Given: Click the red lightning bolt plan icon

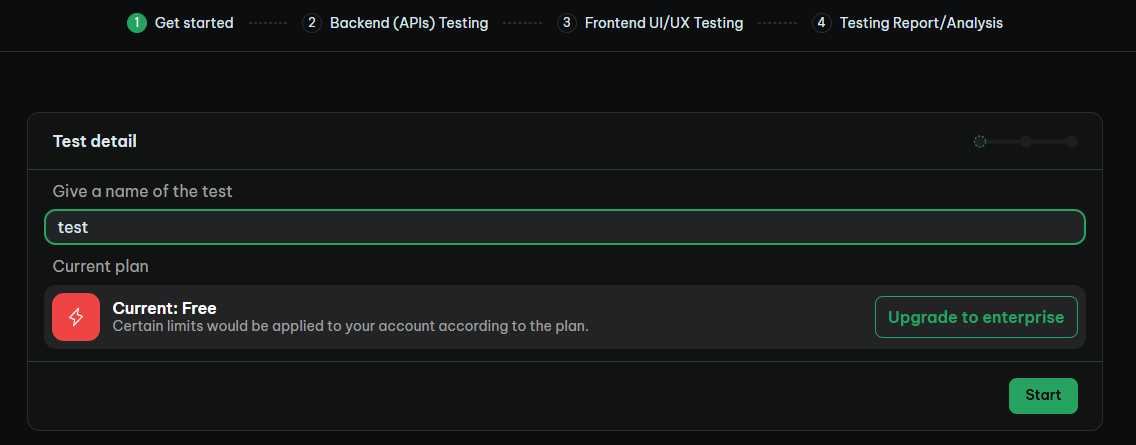Looking at the screenshot, I should [x=76, y=317].
